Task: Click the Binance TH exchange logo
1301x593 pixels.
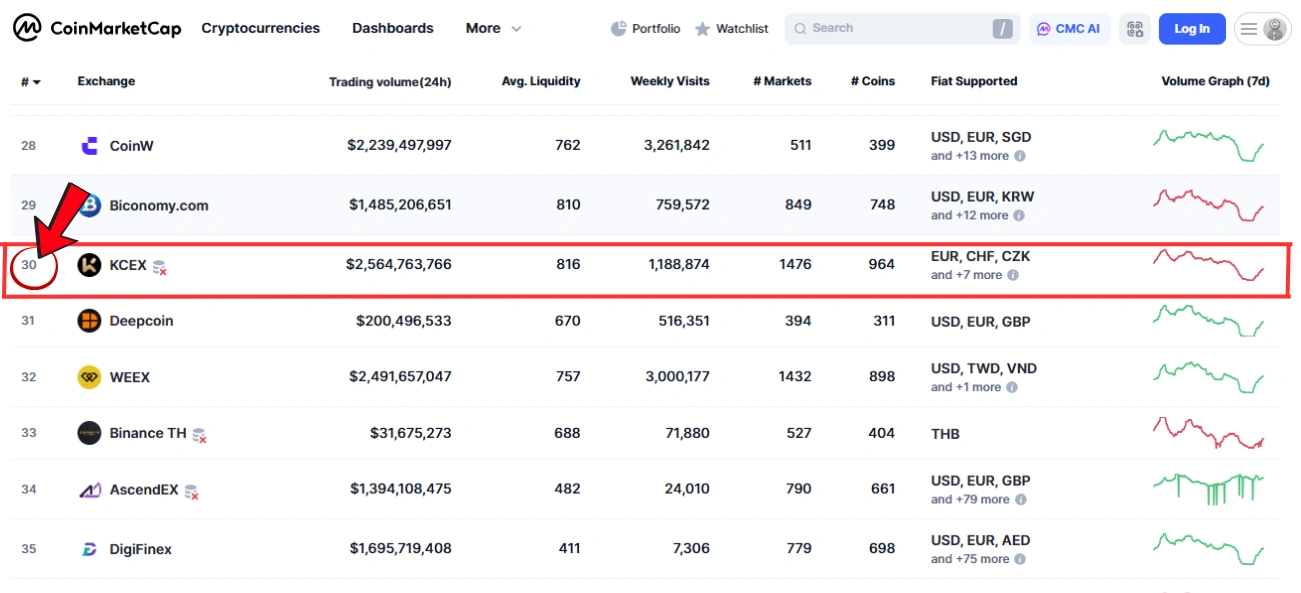Action: click(x=90, y=433)
